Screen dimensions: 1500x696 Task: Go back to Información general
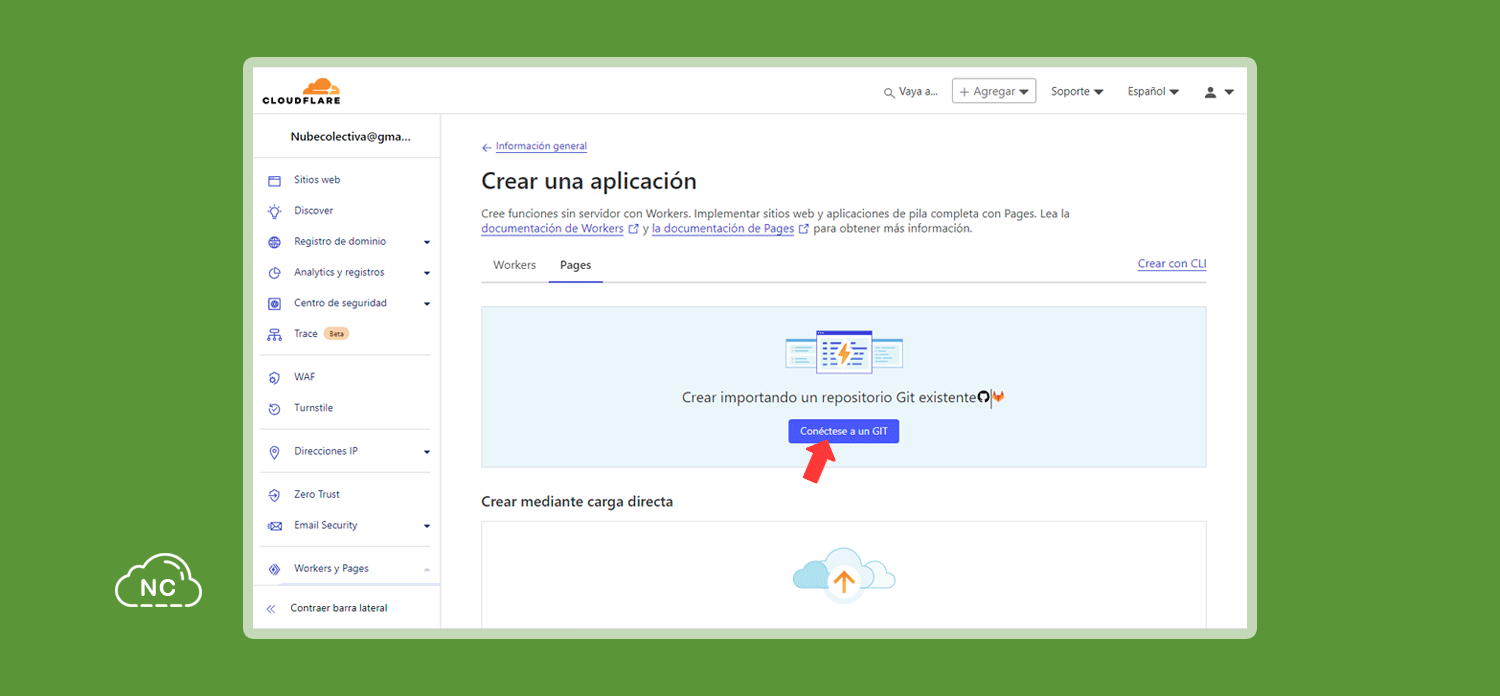pyautogui.click(x=541, y=146)
